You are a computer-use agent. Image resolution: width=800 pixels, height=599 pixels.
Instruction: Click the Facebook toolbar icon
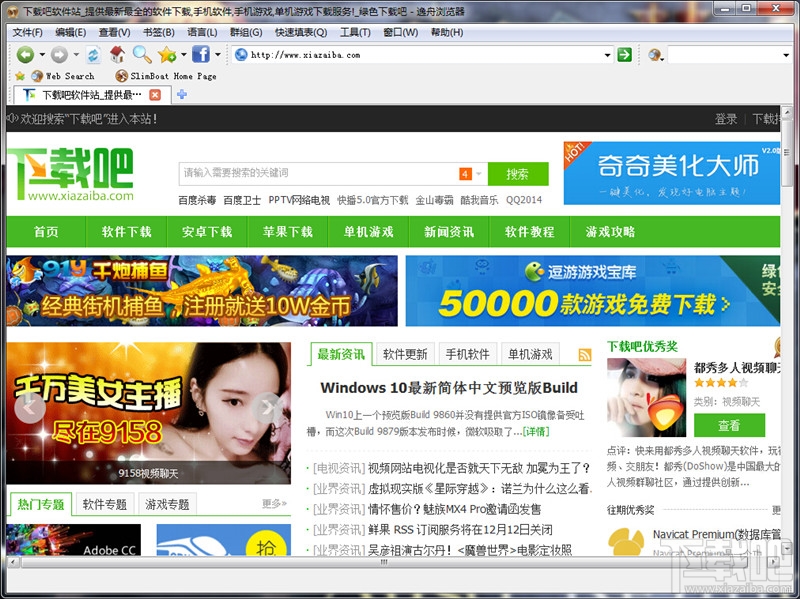(x=201, y=54)
